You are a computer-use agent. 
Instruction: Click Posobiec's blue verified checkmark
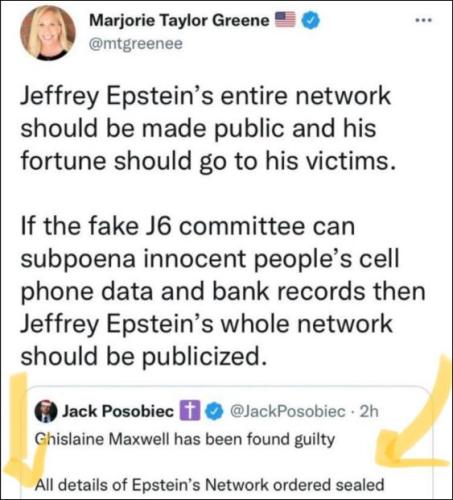213,412
